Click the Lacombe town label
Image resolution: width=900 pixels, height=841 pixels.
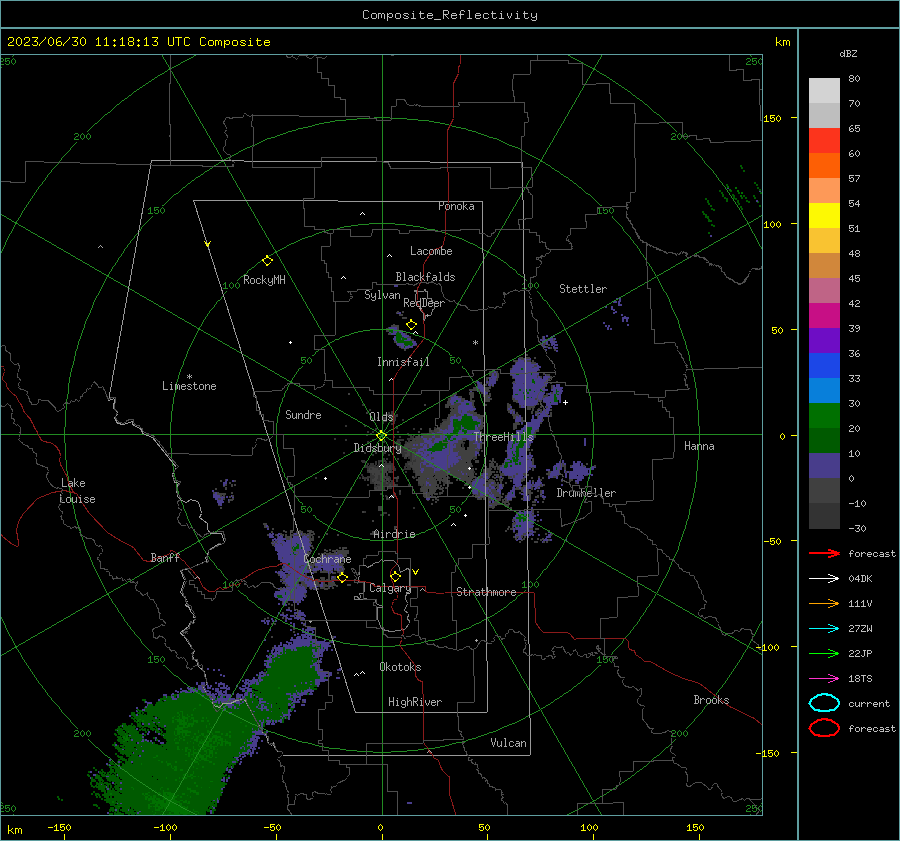tap(431, 251)
